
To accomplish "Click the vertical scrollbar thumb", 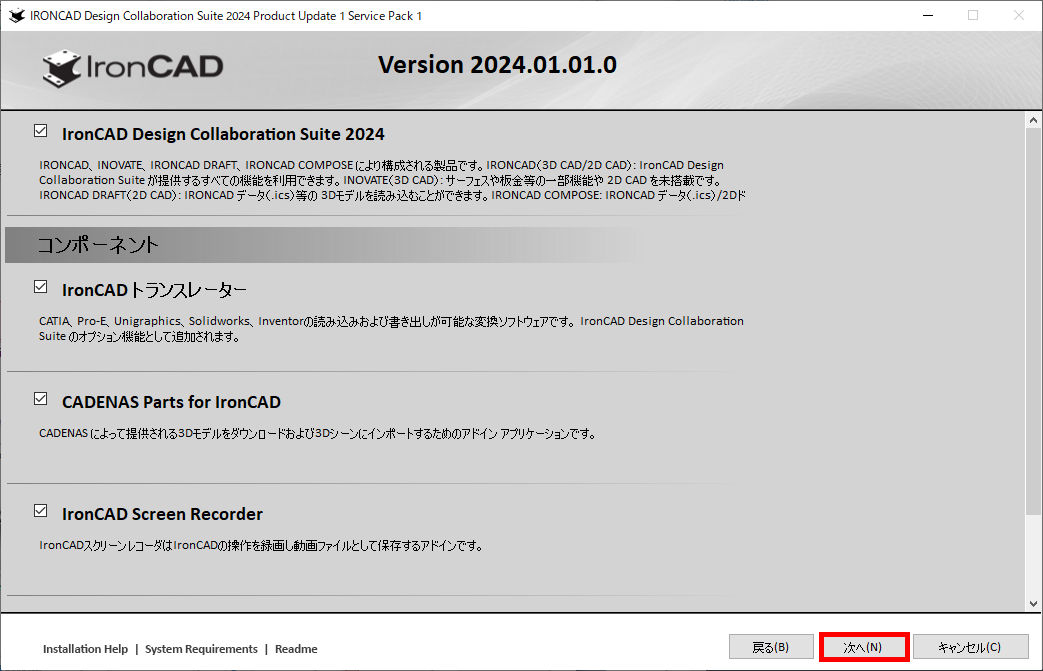I will (x=1034, y=320).
